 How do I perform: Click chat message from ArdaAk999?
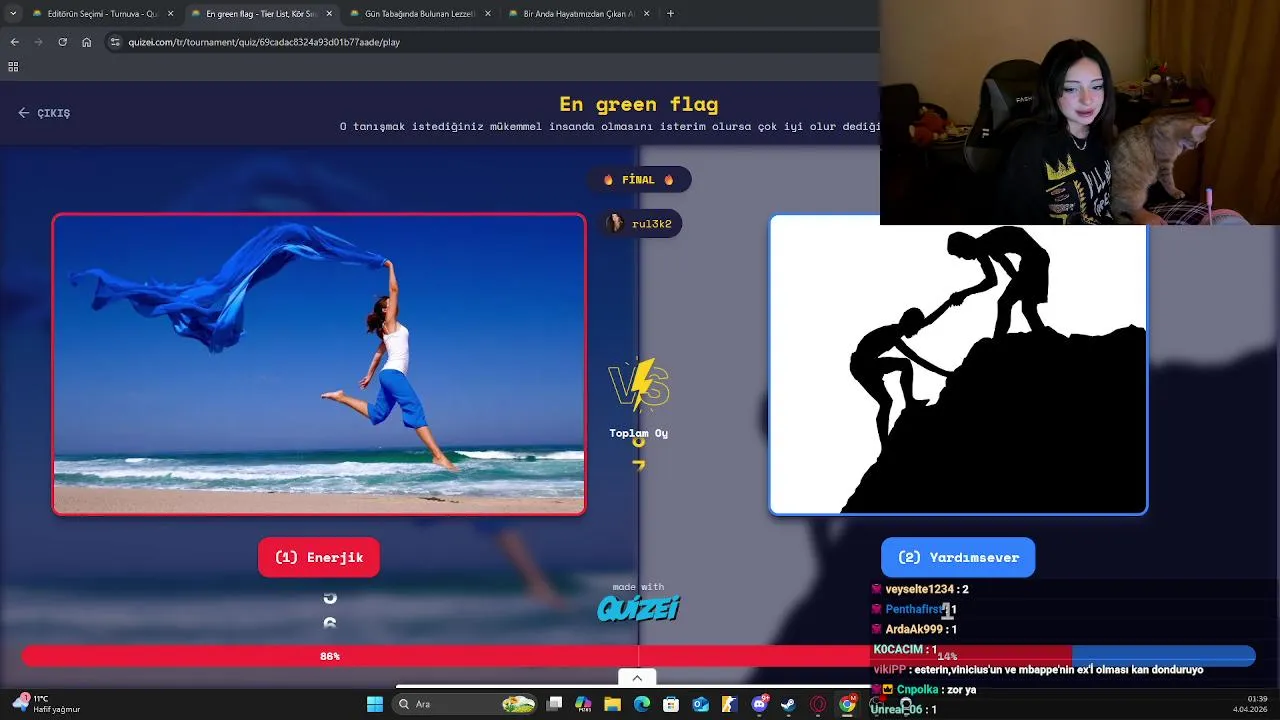tap(914, 629)
